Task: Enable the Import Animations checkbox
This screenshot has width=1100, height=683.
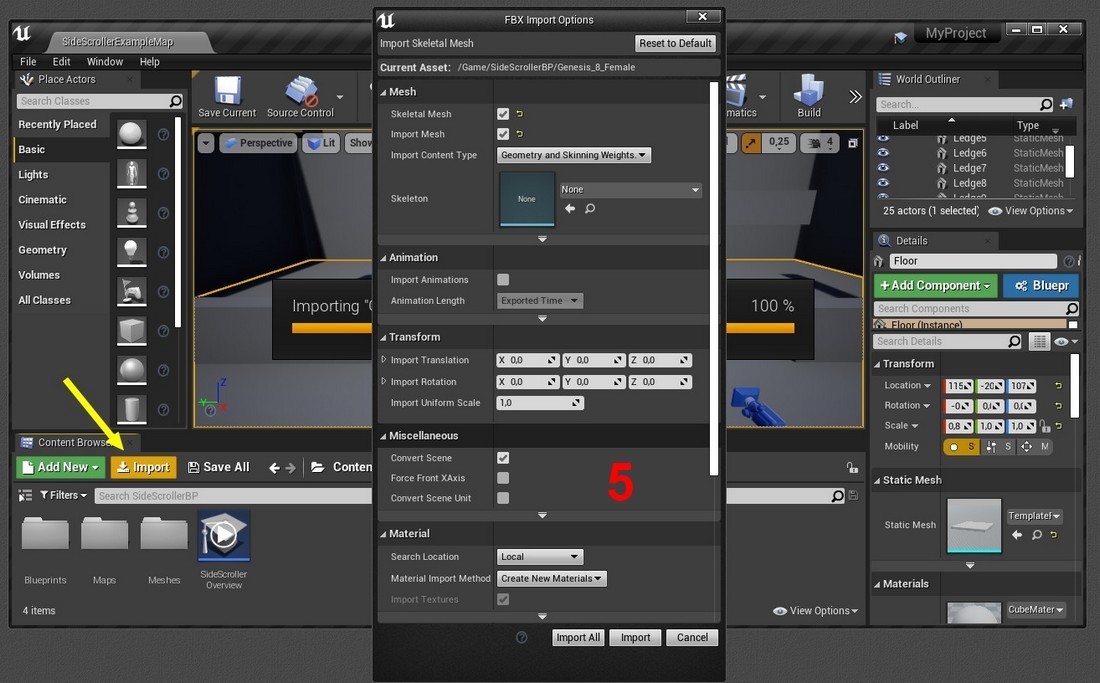Action: click(x=503, y=280)
